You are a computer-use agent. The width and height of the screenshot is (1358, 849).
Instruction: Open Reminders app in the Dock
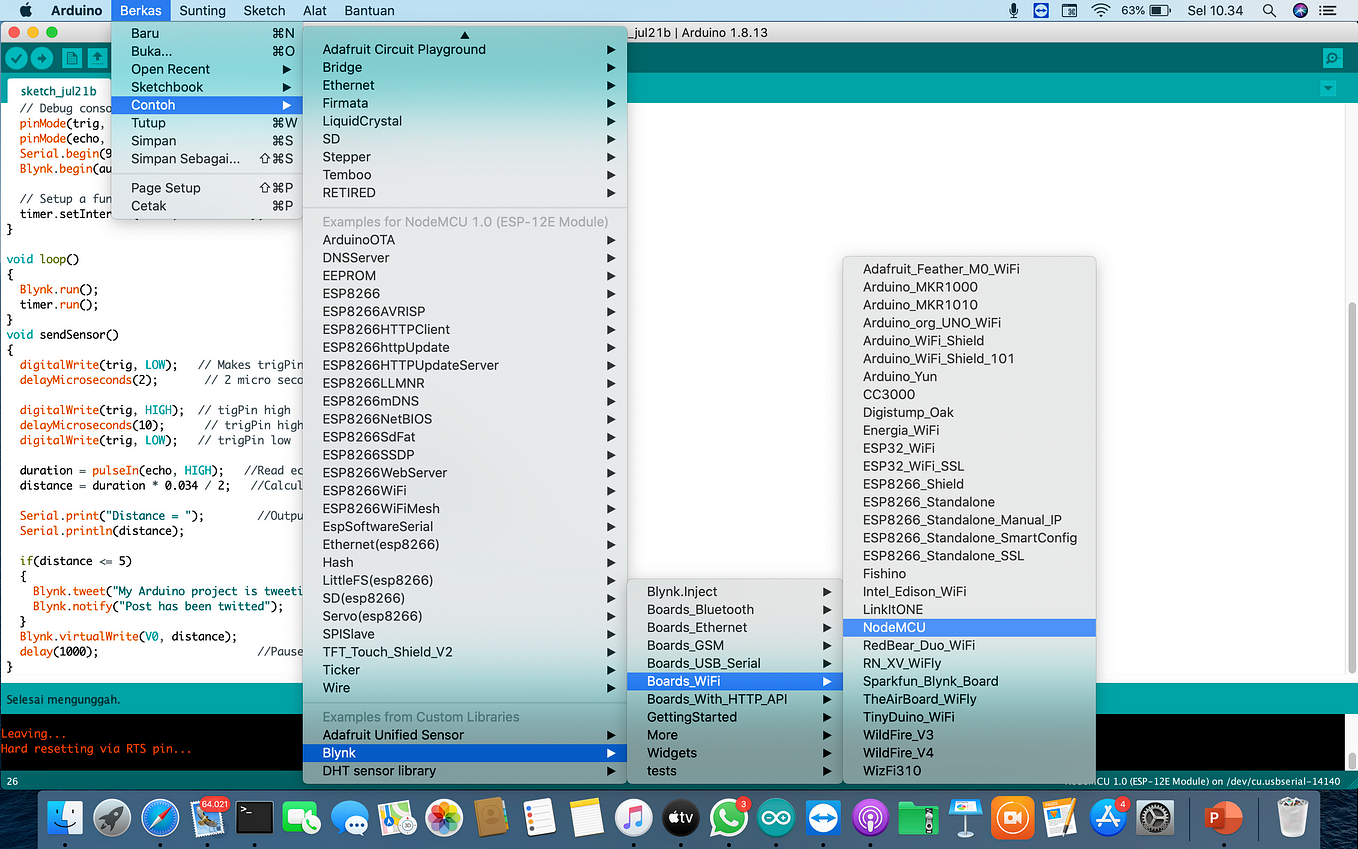pyautogui.click(x=539, y=818)
